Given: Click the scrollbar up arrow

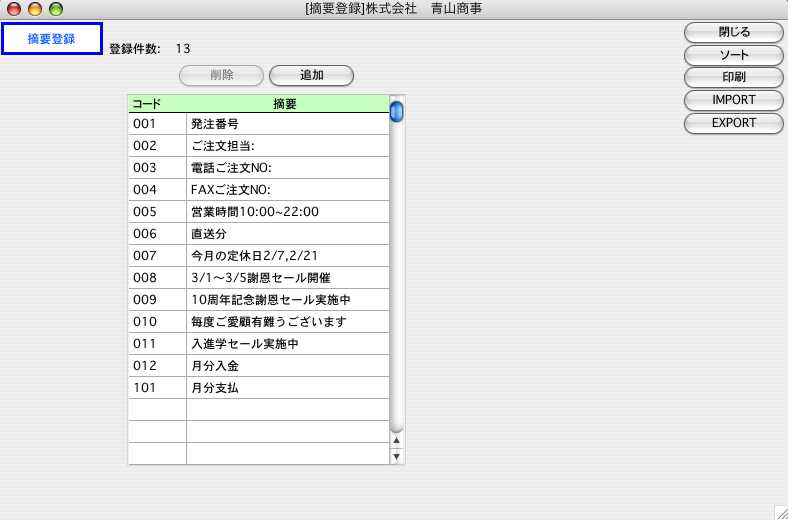Looking at the screenshot, I should pyautogui.click(x=396, y=440).
